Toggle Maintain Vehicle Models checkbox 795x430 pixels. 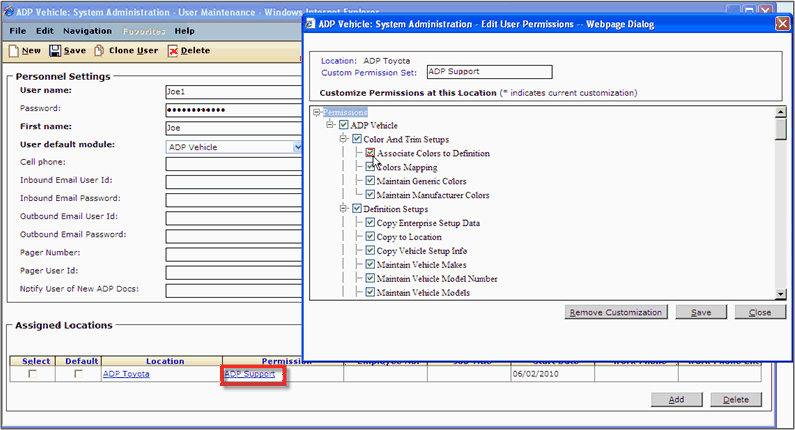coord(370,292)
